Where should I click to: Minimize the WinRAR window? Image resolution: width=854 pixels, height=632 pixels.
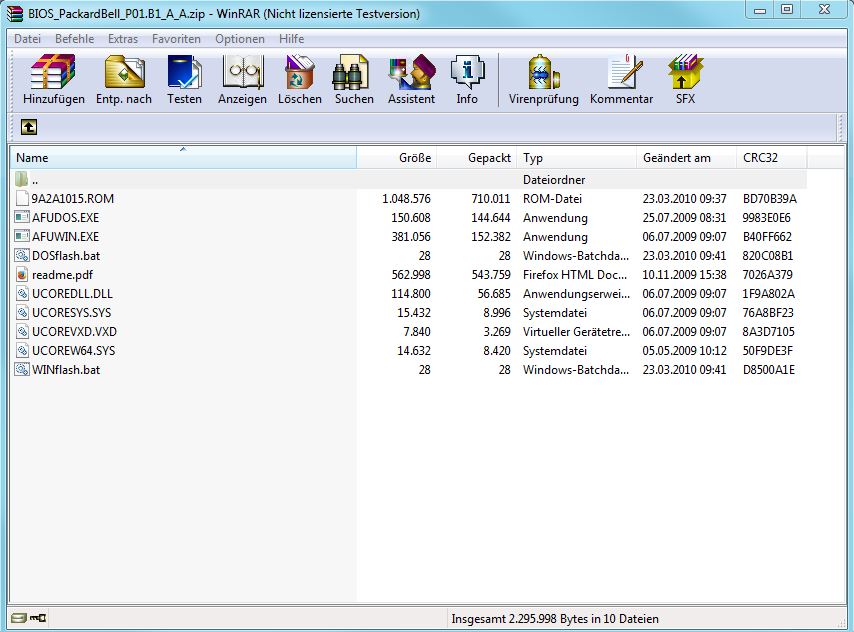point(760,9)
